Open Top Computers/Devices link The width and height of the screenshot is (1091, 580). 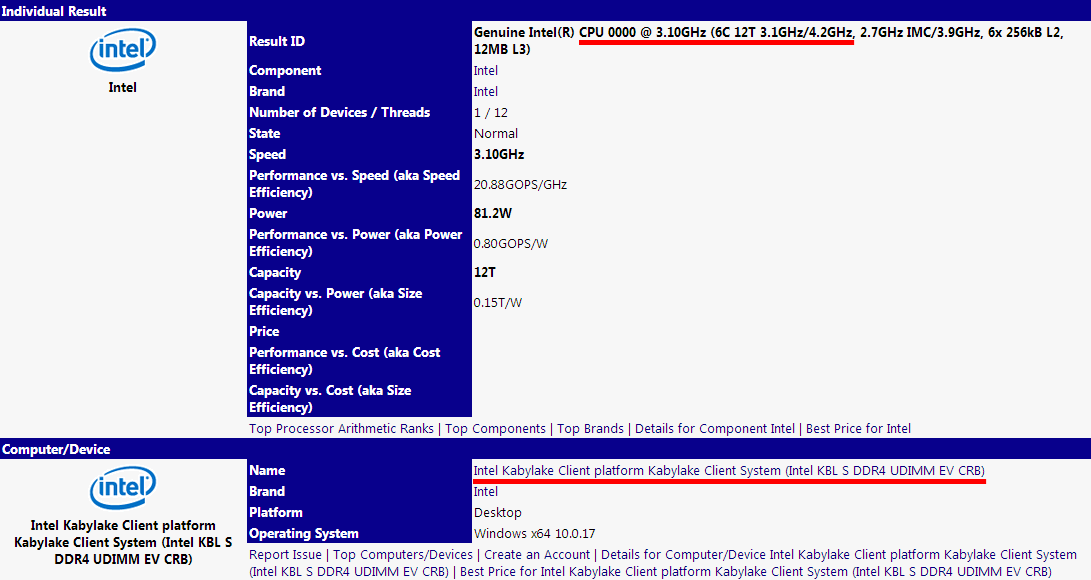403,555
